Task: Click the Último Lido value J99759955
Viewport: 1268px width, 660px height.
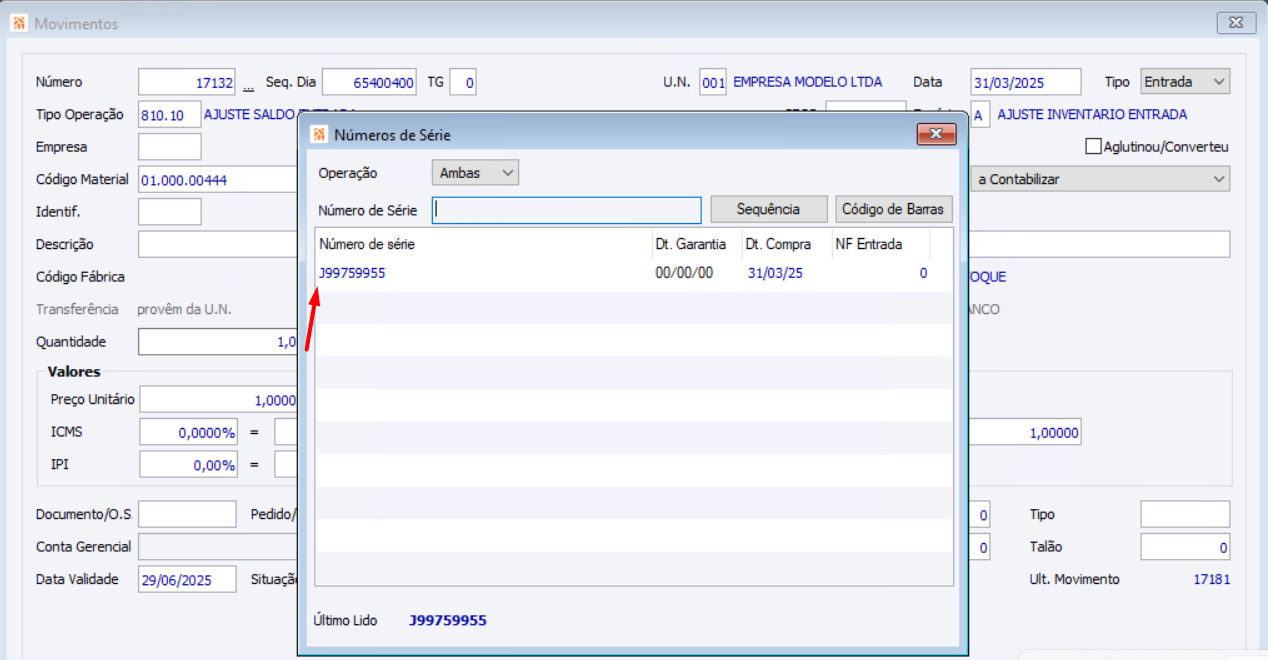Action: [x=448, y=620]
